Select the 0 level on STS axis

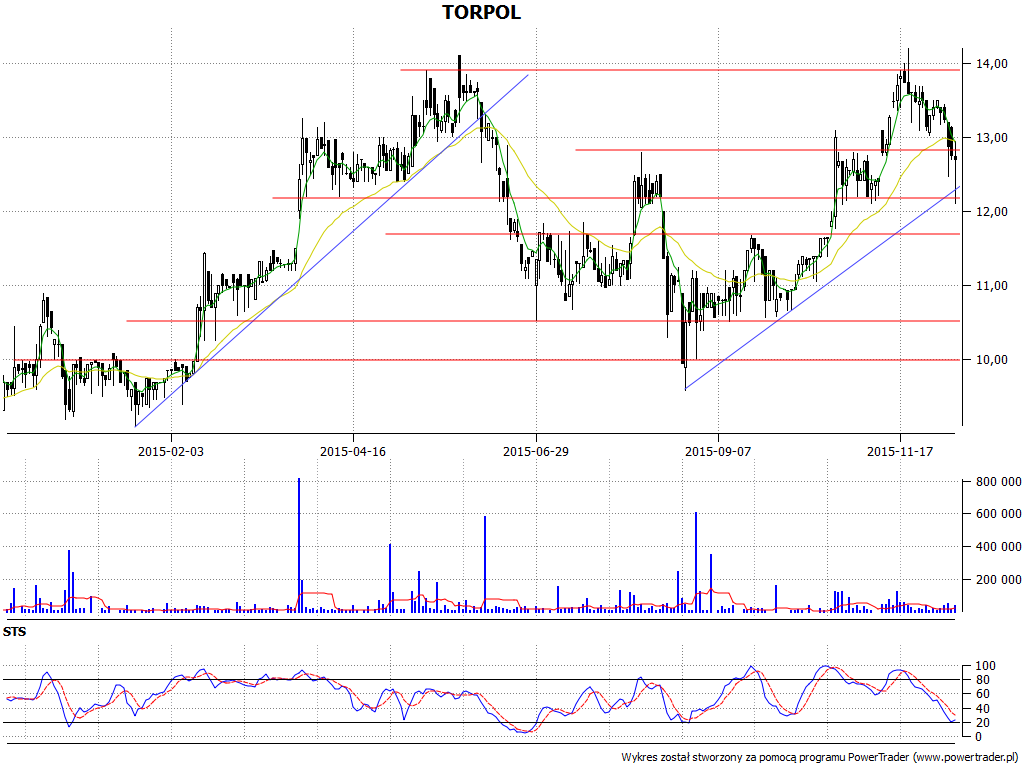tap(978, 737)
